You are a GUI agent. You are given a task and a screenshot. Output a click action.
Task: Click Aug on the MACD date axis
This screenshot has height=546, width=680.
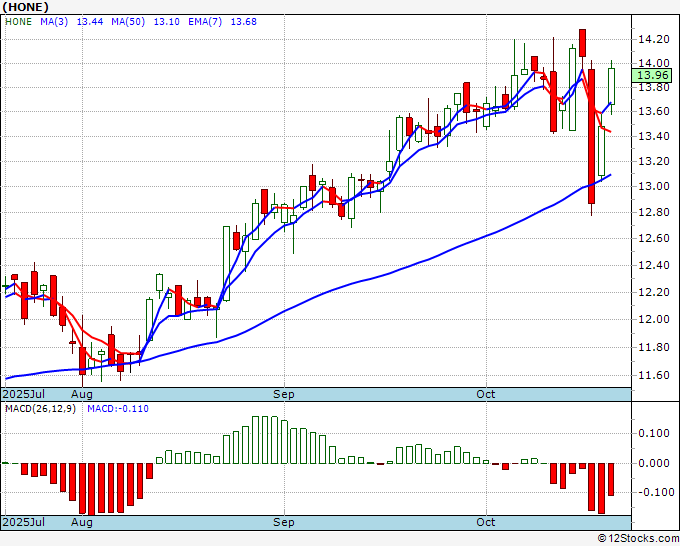(x=82, y=522)
